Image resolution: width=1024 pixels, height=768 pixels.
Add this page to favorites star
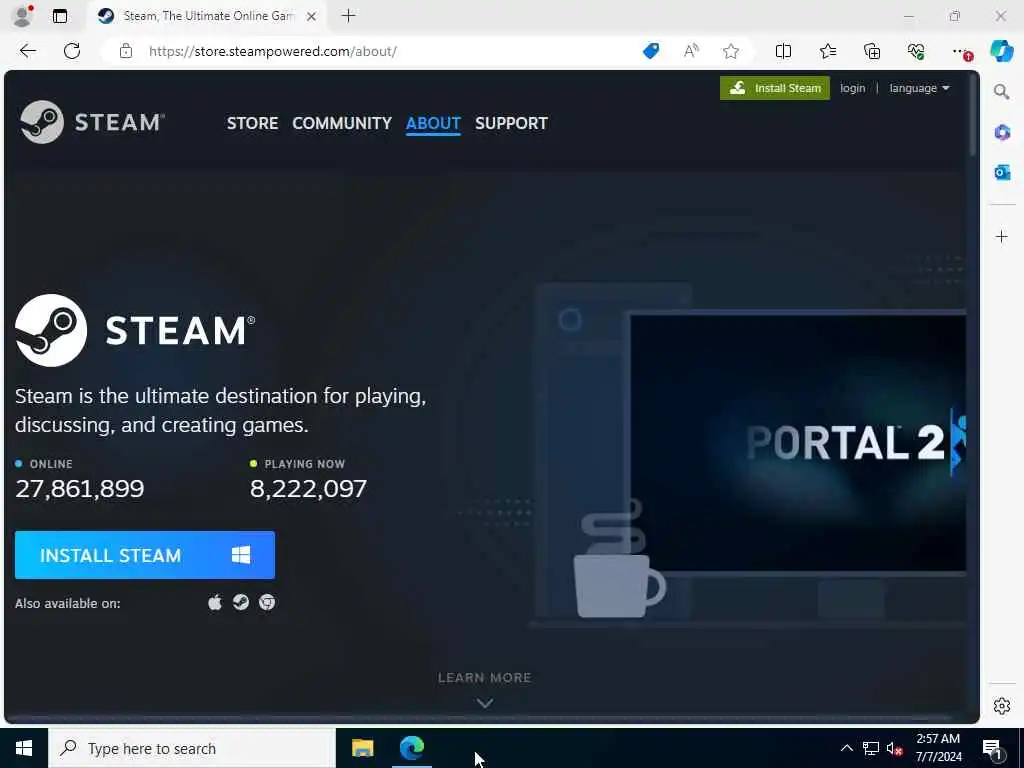[x=731, y=51]
